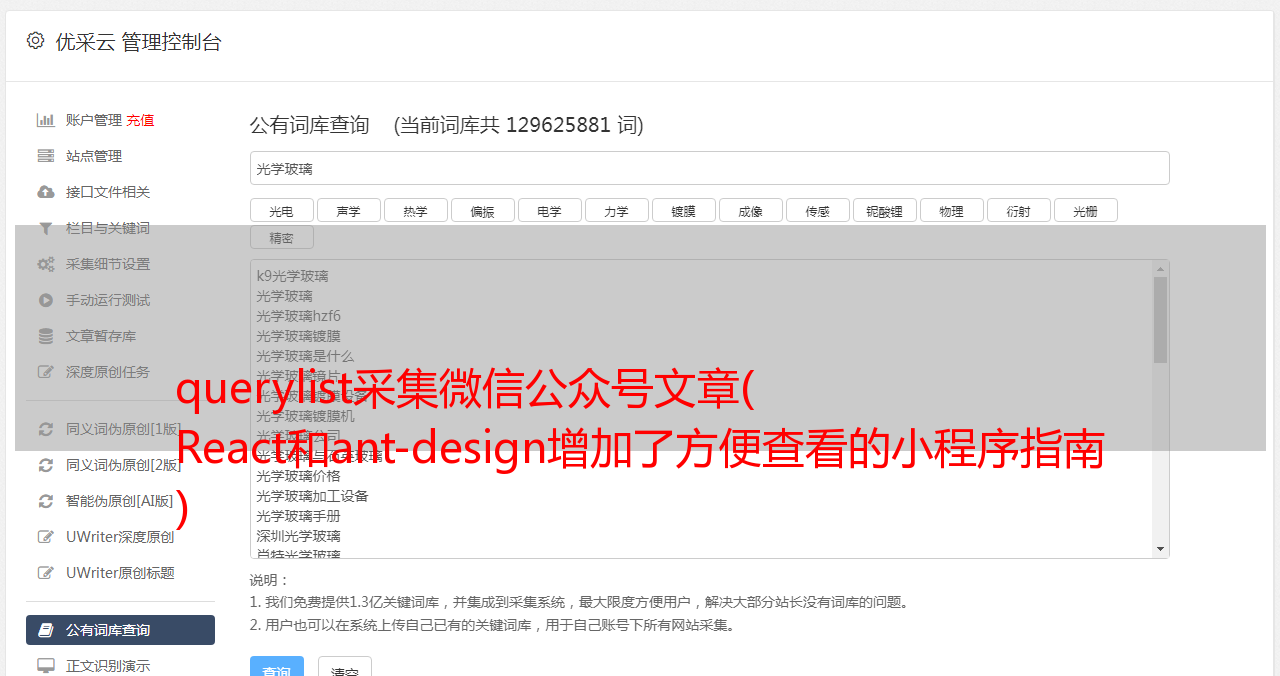Select k9光学玻璃 in the results list
The height and width of the screenshot is (676, 1280).
[292, 276]
